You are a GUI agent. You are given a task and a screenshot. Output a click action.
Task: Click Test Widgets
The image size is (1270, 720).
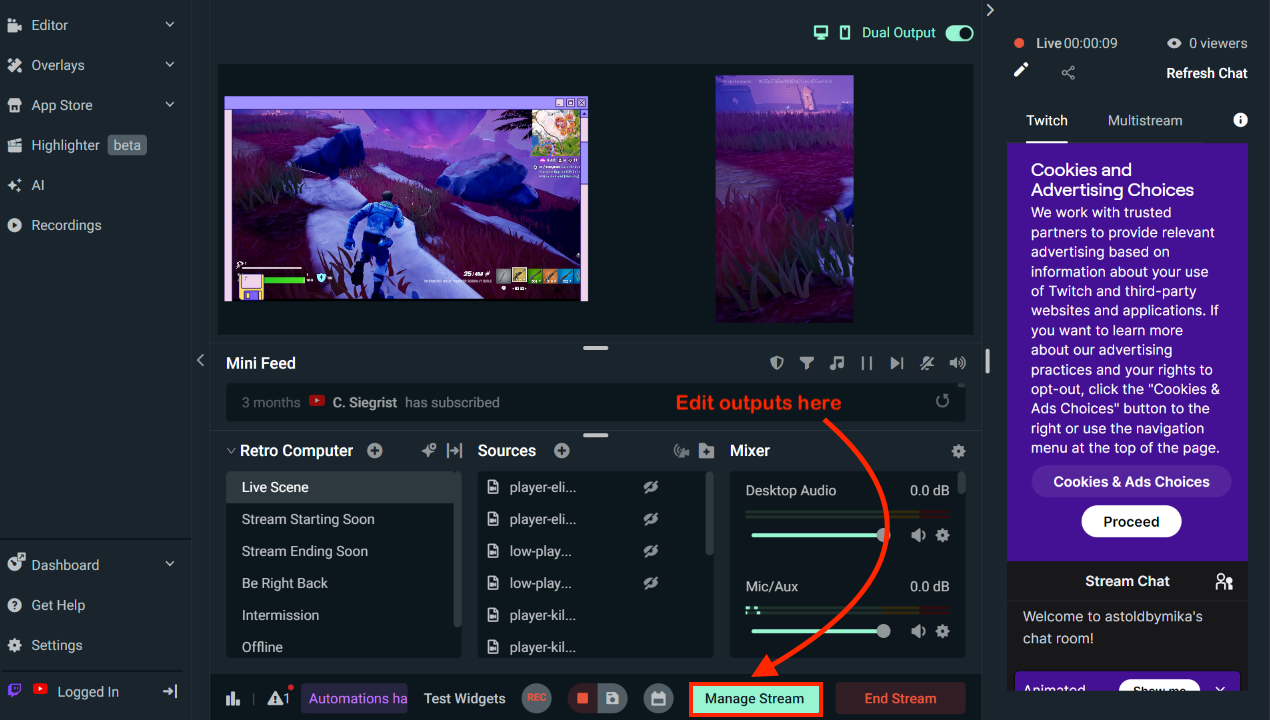(x=465, y=699)
